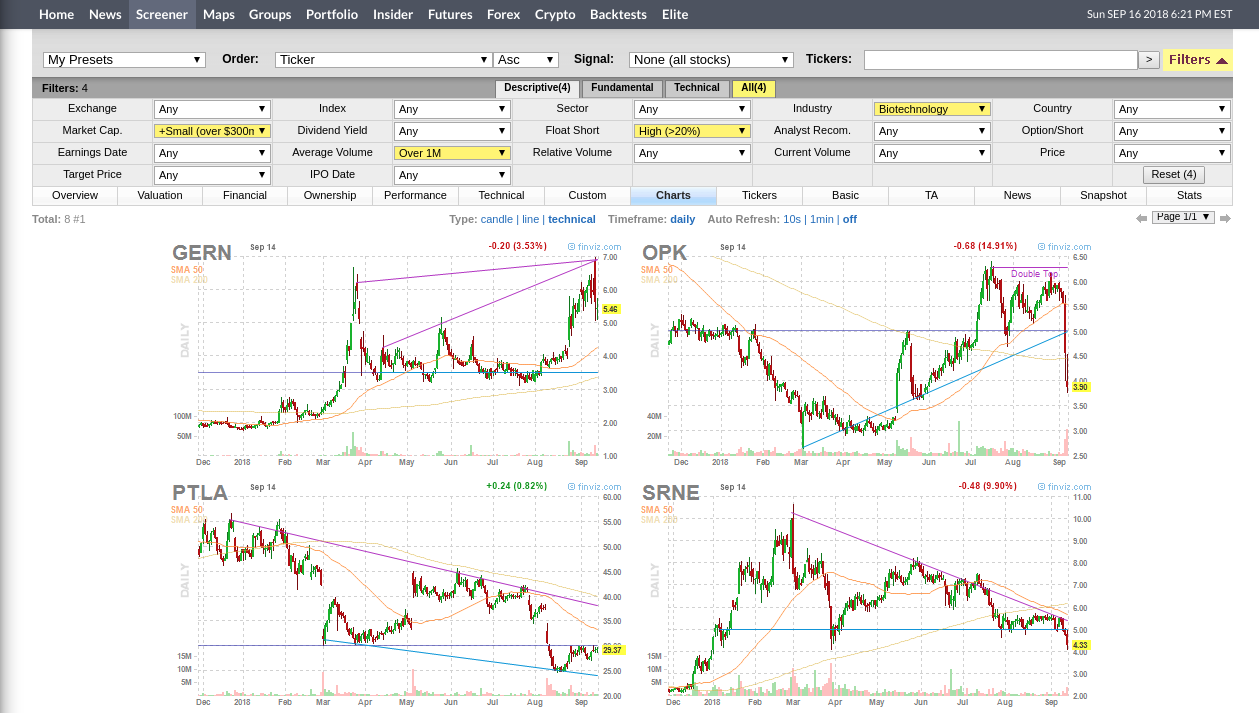Open the Earnings Date dropdown
Screen dimensions: 1259x713
pyautogui.click(x=212, y=153)
